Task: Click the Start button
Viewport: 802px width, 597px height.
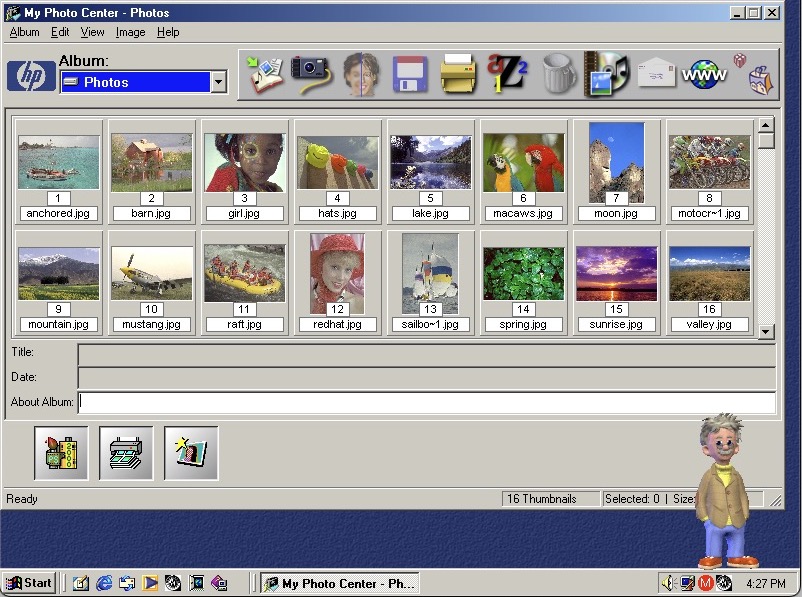Action: (x=29, y=583)
